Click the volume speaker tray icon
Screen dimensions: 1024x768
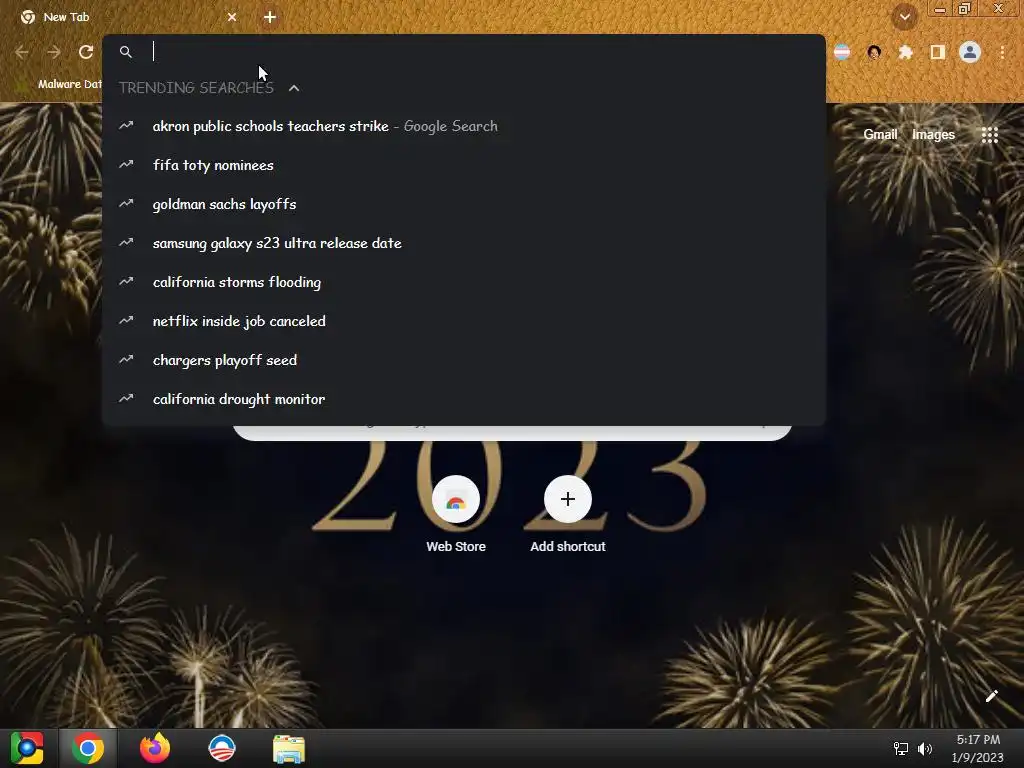pyautogui.click(x=925, y=748)
